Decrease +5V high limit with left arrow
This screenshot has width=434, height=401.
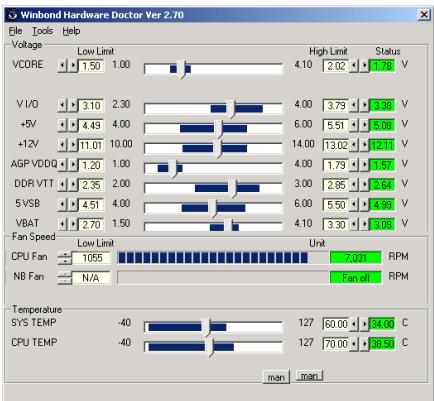[x=354, y=125]
